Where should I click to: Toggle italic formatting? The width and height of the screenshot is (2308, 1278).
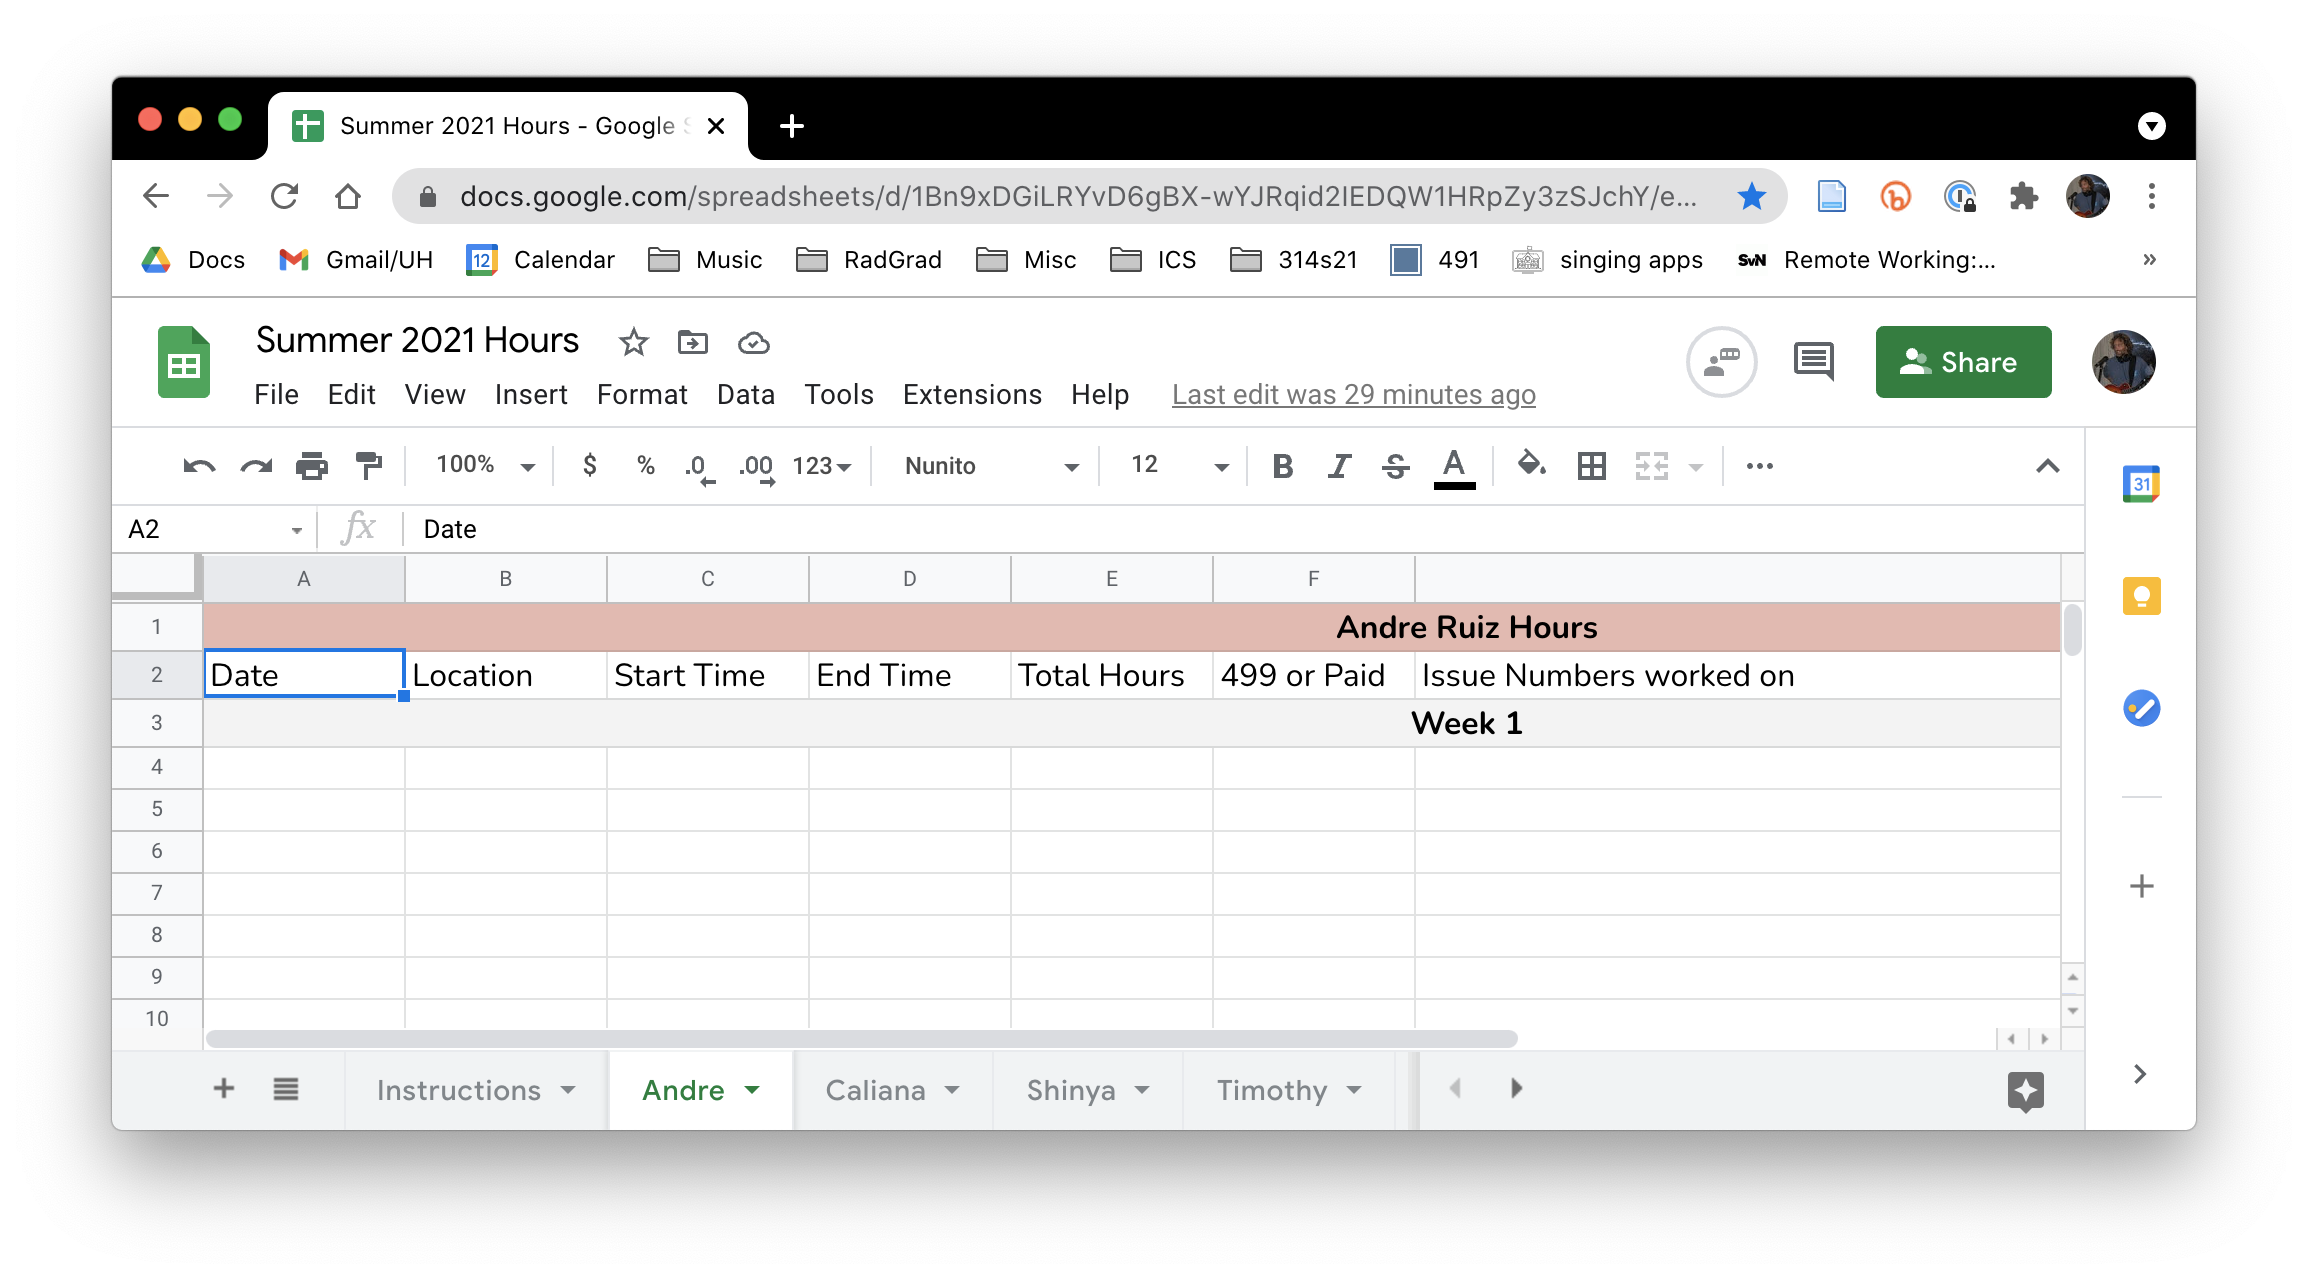[1339, 465]
